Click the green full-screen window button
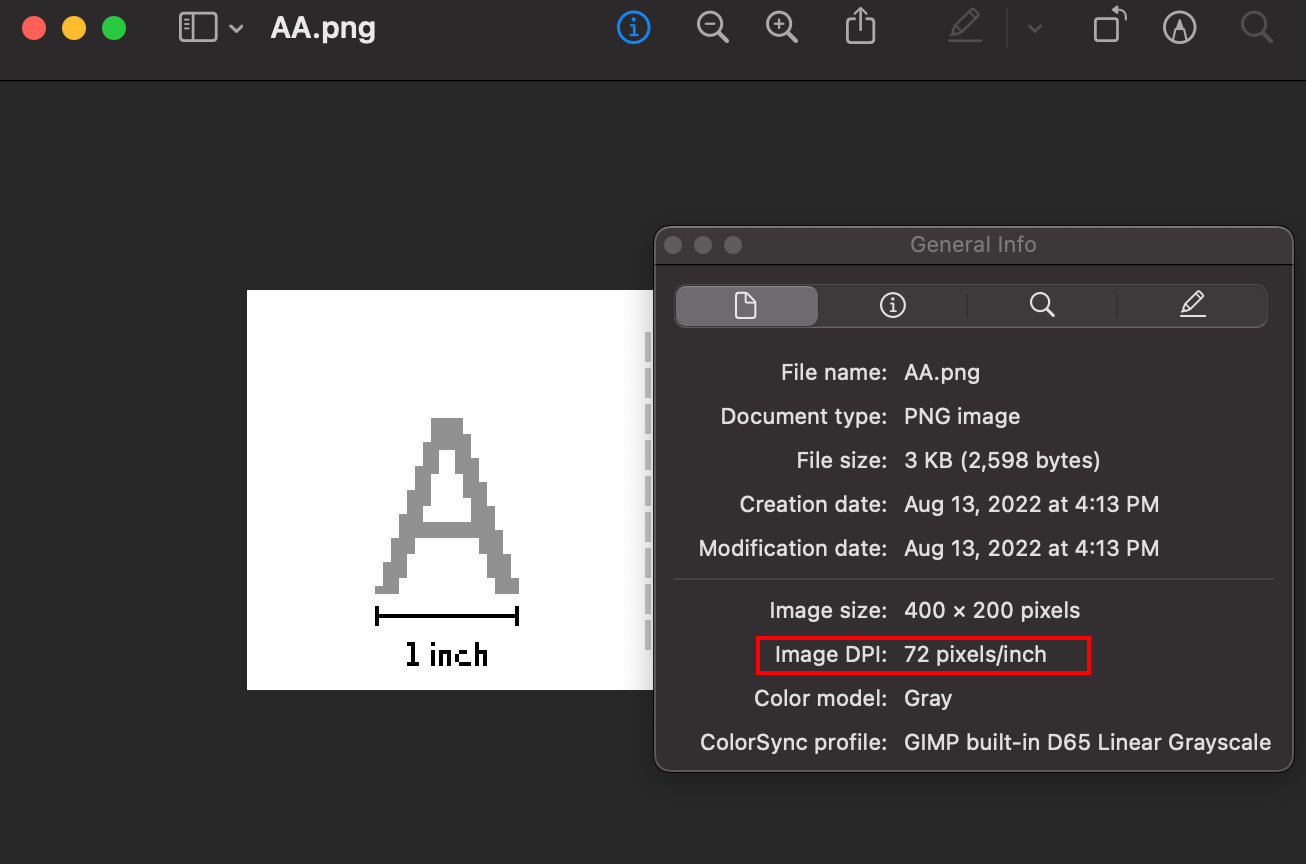The image size is (1306, 864). click(114, 28)
